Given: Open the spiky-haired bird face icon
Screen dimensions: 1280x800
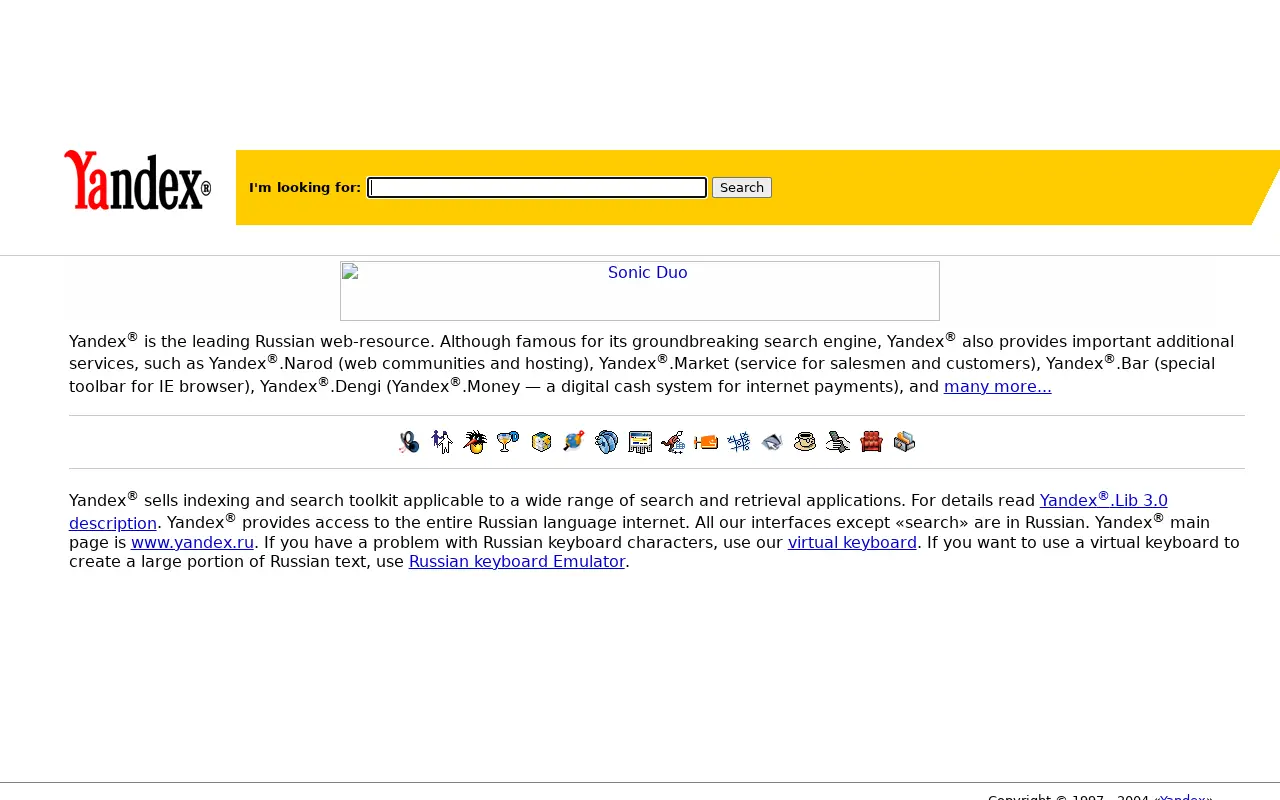Looking at the screenshot, I should (x=475, y=442).
